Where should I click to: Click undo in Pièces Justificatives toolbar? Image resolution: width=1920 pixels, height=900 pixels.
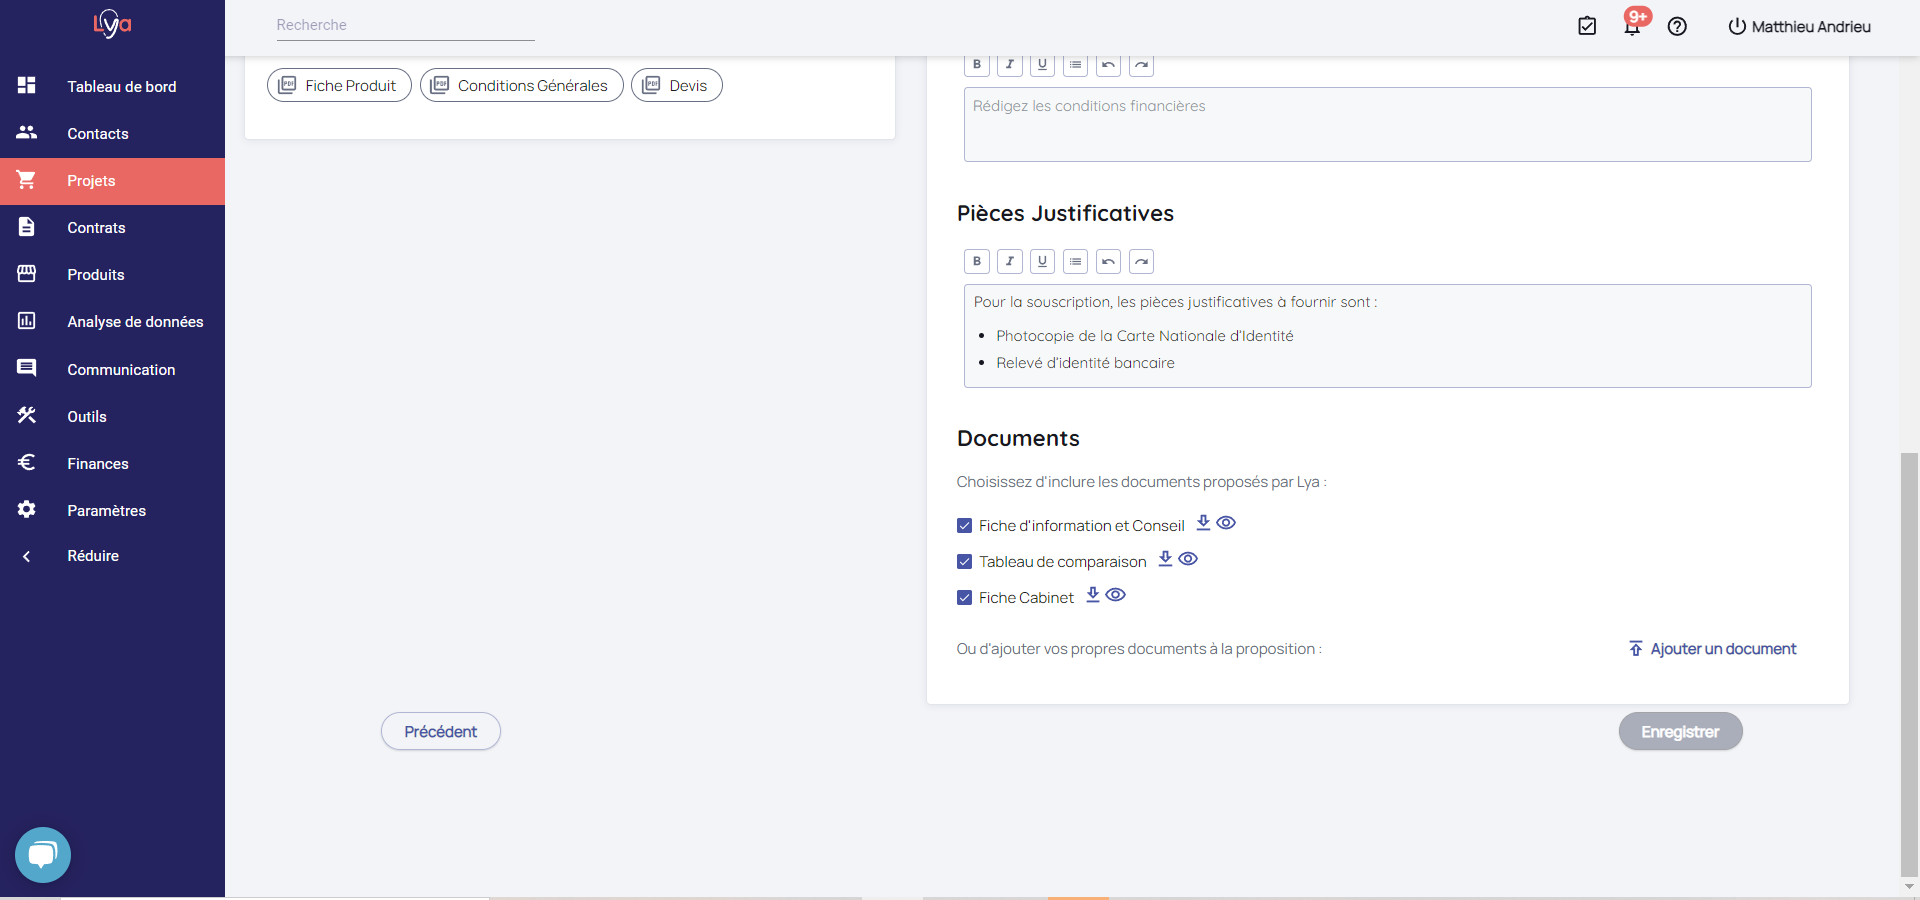(1108, 262)
